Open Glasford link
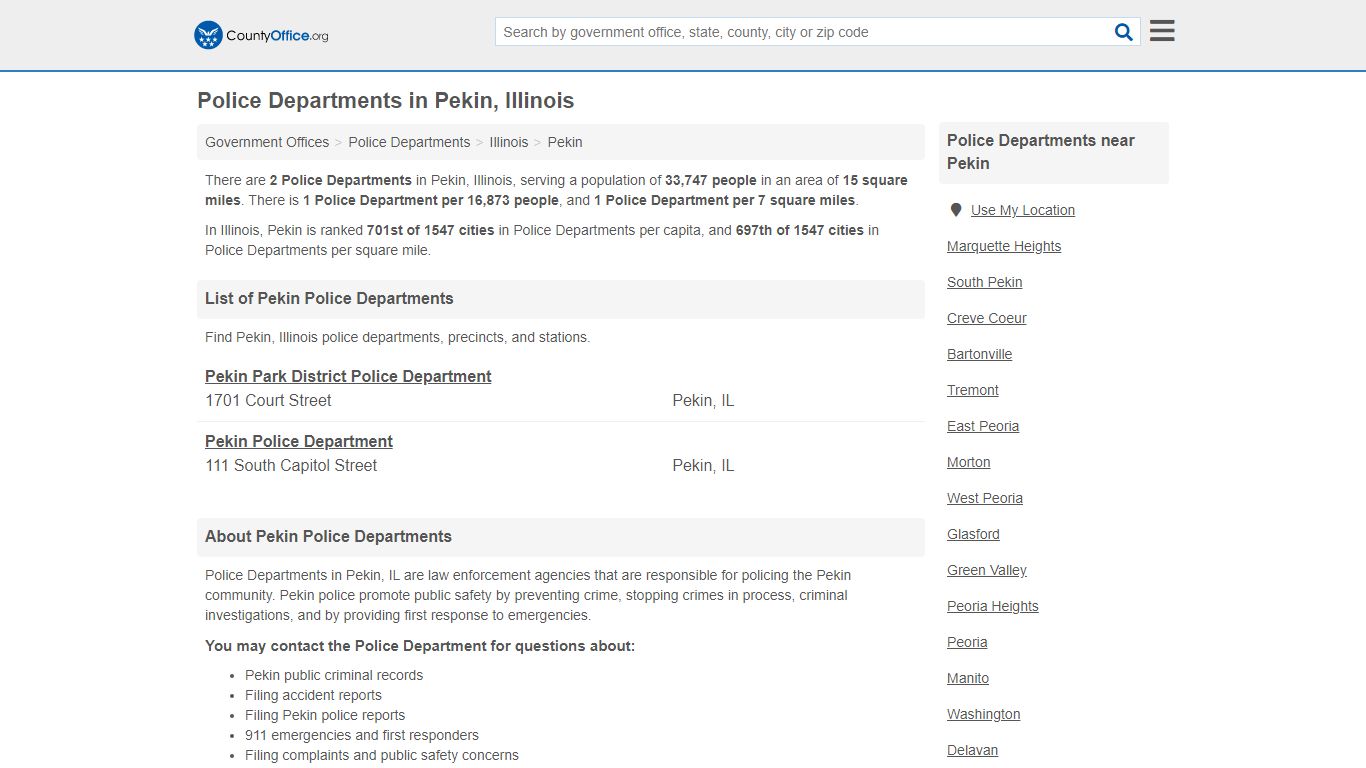The image size is (1366, 768). pyautogui.click(x=973, y=534)
